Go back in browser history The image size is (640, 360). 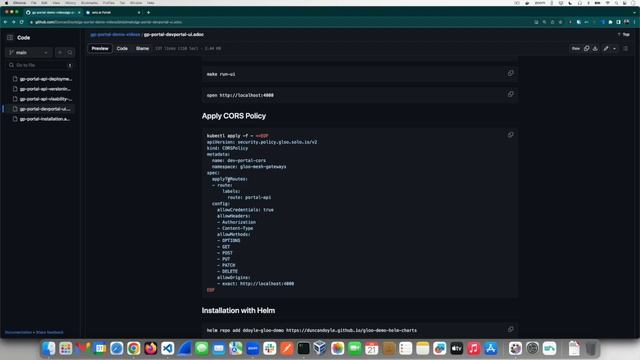(x=5, y=22)
